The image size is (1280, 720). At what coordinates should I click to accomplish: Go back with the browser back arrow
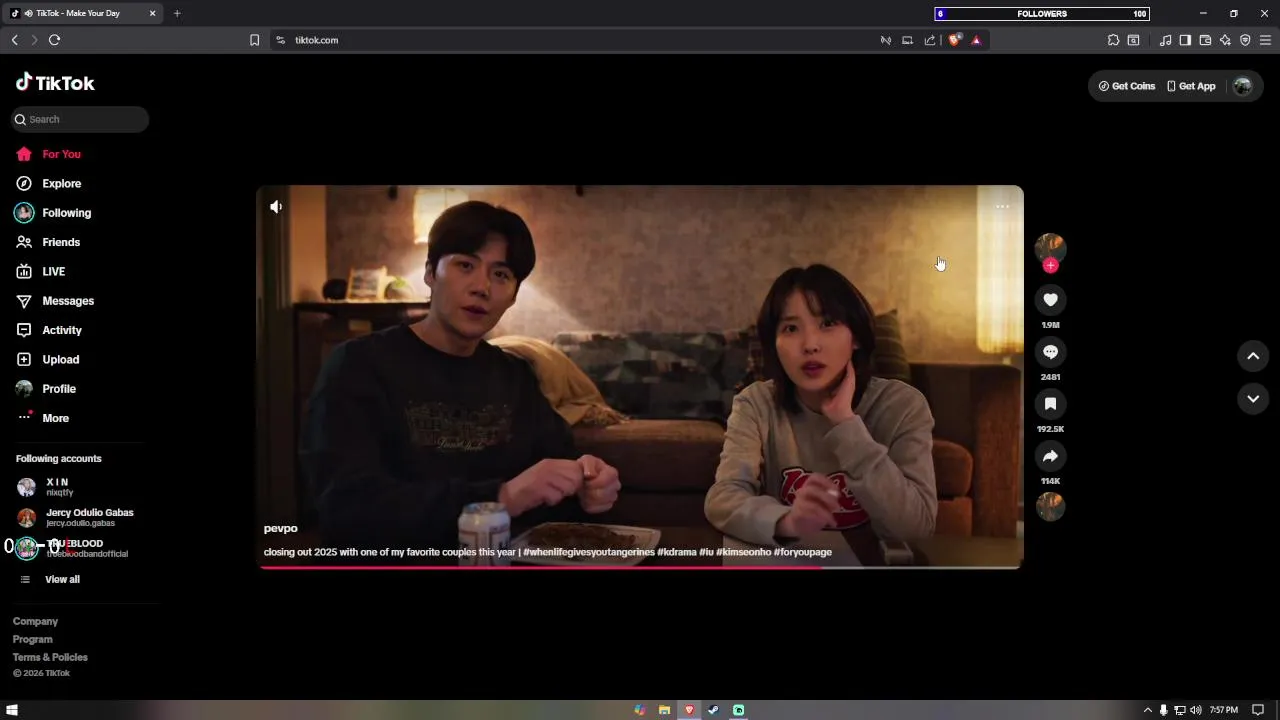[14, 40]
